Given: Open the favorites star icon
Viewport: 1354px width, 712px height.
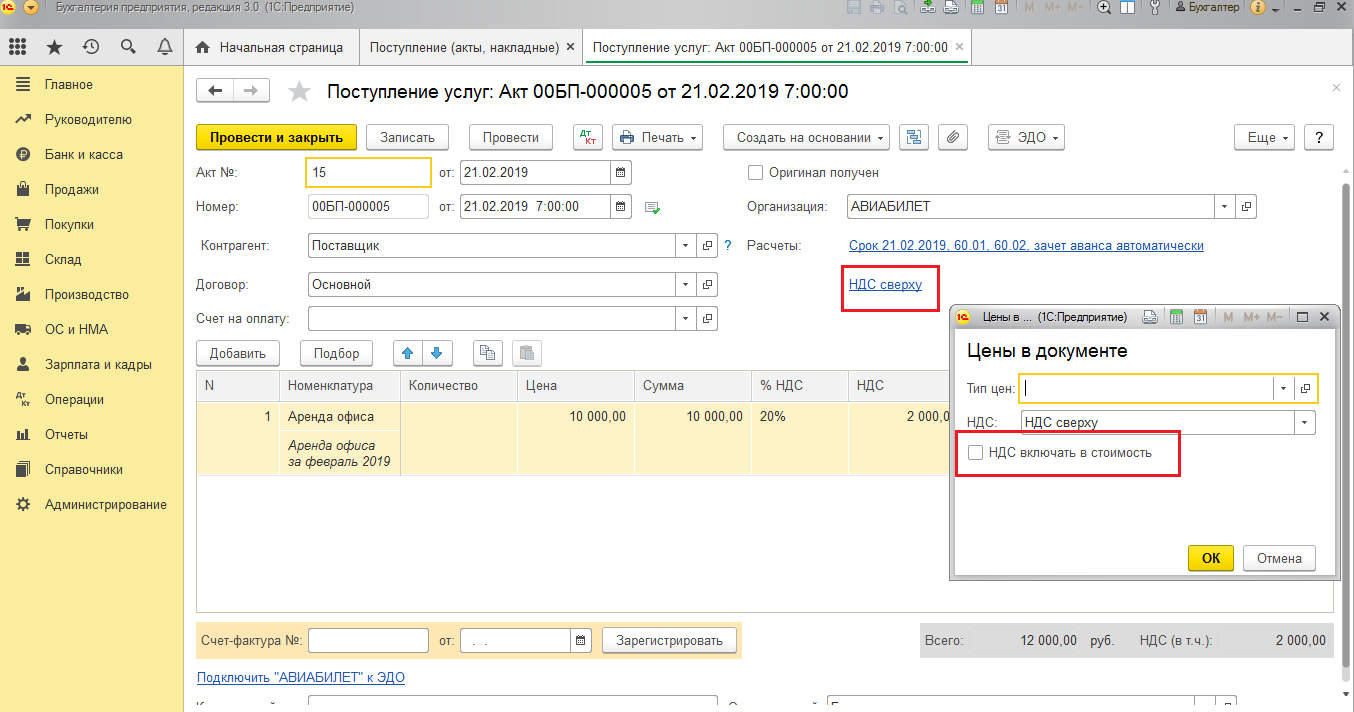Looking at the screenshot, I should (x=55, y=46).
